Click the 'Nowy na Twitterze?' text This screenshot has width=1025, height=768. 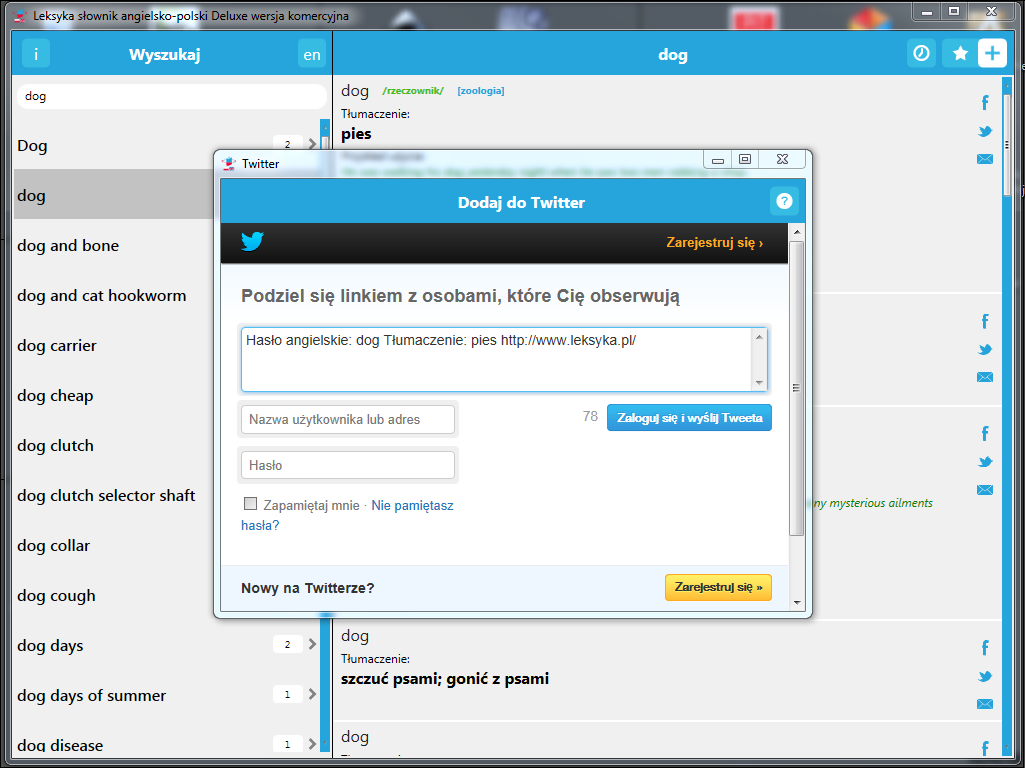click(x=308, y=588)
